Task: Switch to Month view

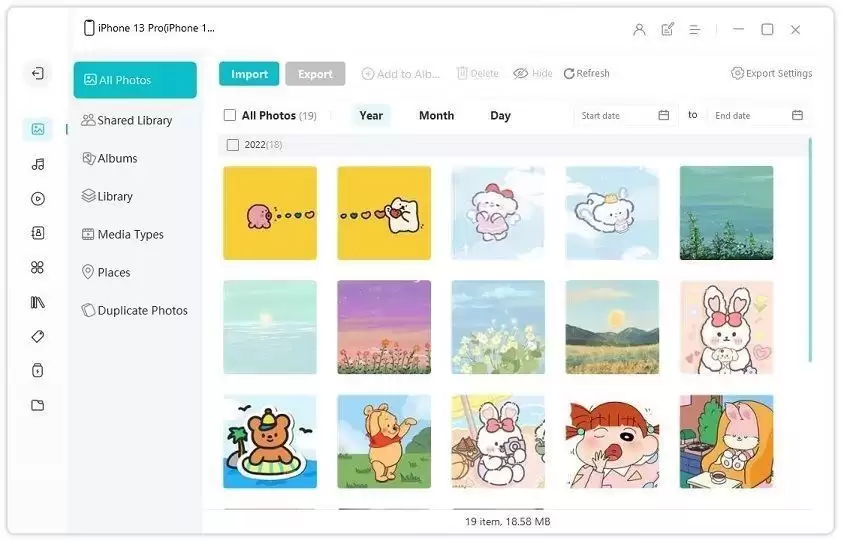Action: point(437,115)
